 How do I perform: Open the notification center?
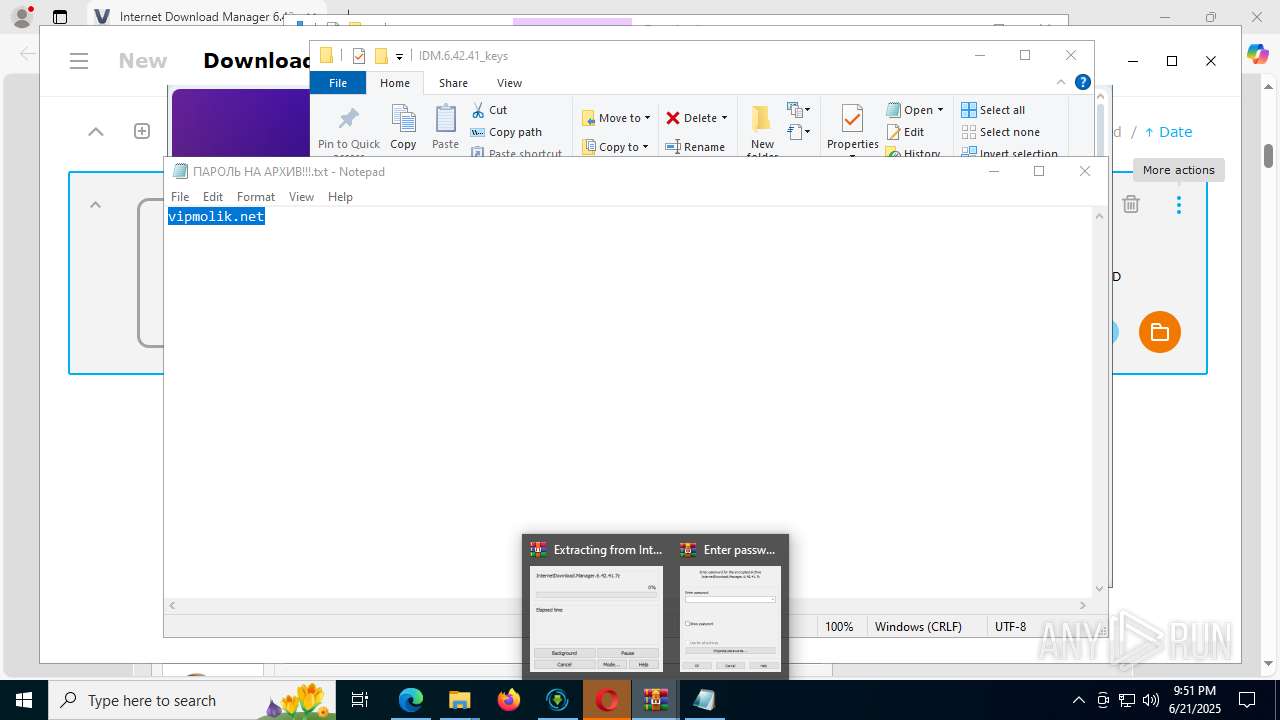[x=1247, y=700]
